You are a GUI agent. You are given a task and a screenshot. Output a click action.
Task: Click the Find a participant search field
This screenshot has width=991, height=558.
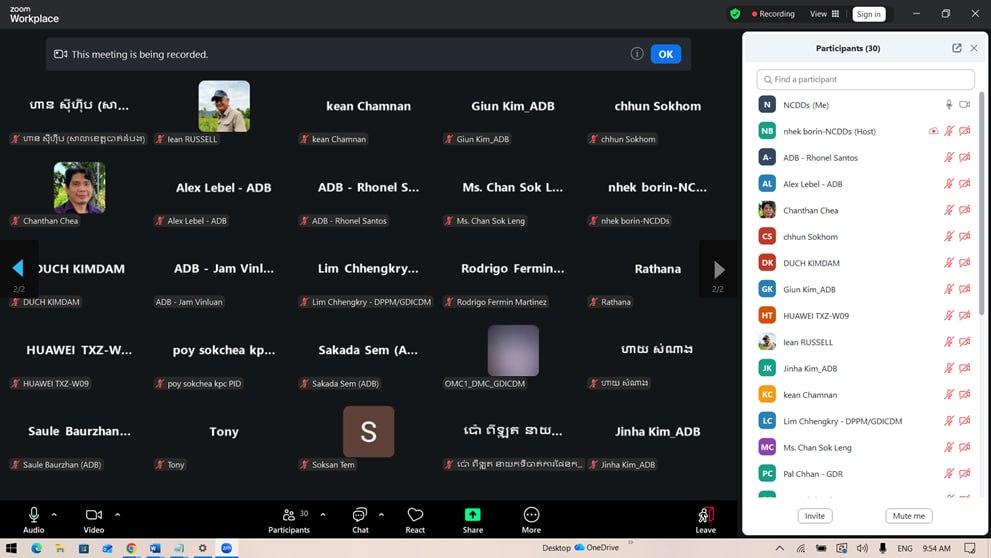(x=865, y=79)
